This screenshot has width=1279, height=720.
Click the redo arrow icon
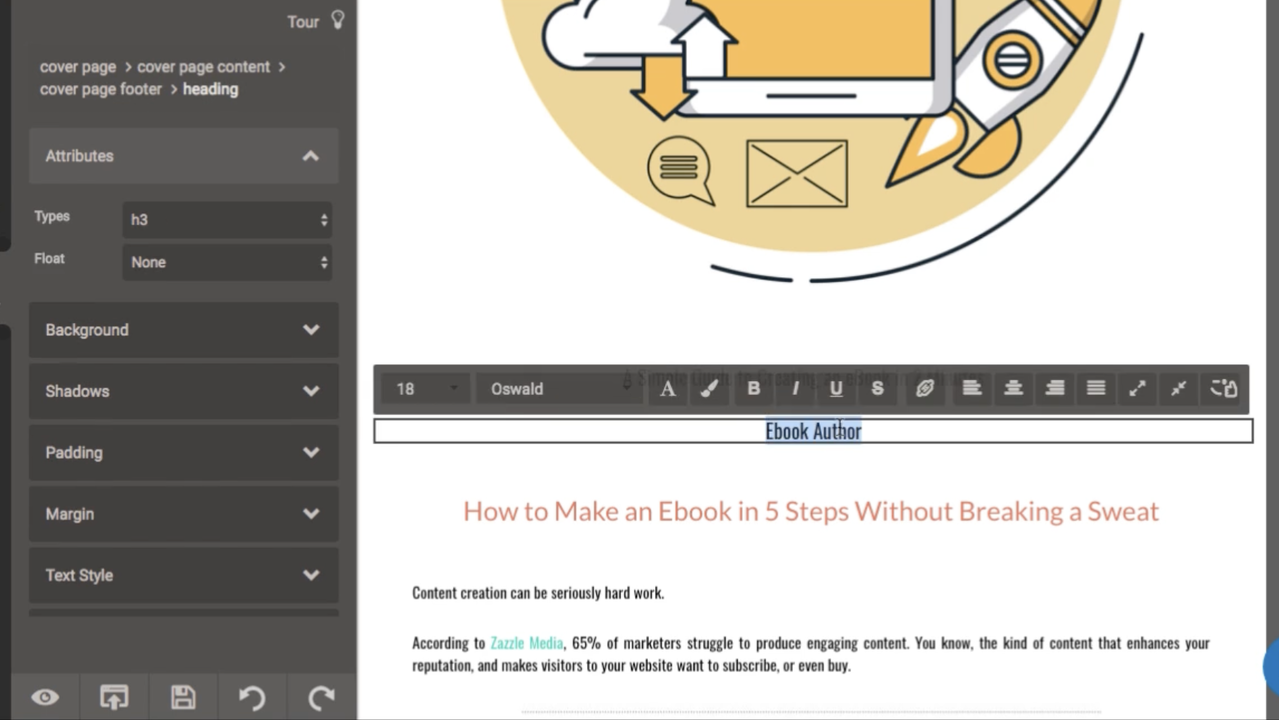[321, 697]
